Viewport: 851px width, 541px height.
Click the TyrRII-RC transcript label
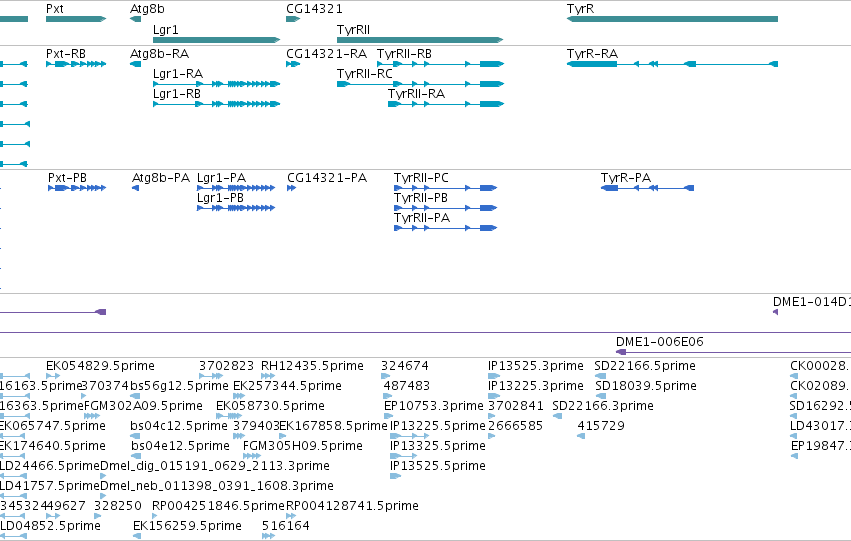pos(365,74)
